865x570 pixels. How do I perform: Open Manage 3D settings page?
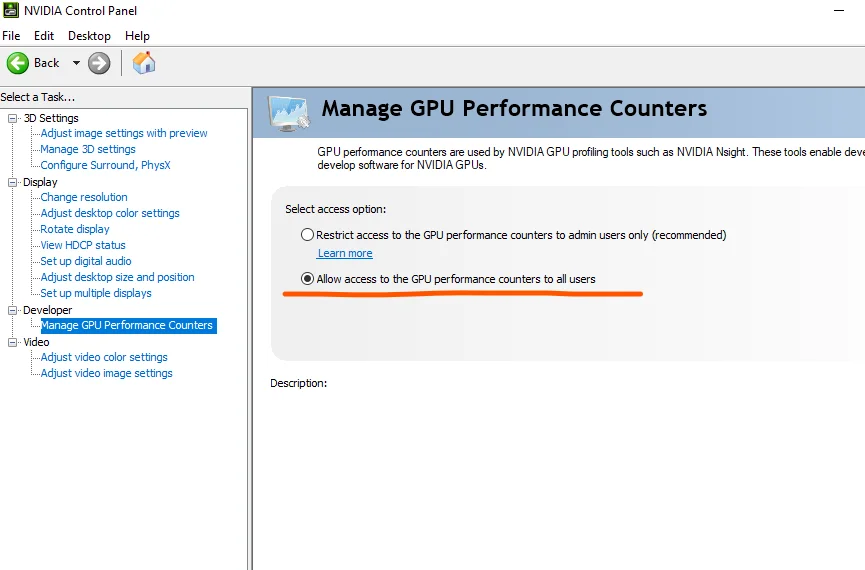point(88,149)
